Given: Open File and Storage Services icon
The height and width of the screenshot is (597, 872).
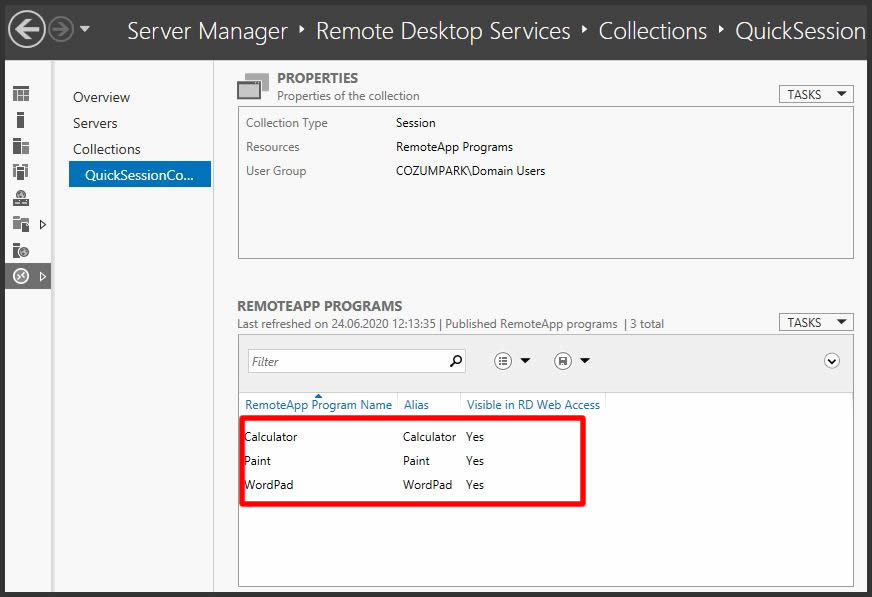Looking at the screenshot, I should pyautogui.click(x=21, y=225).
